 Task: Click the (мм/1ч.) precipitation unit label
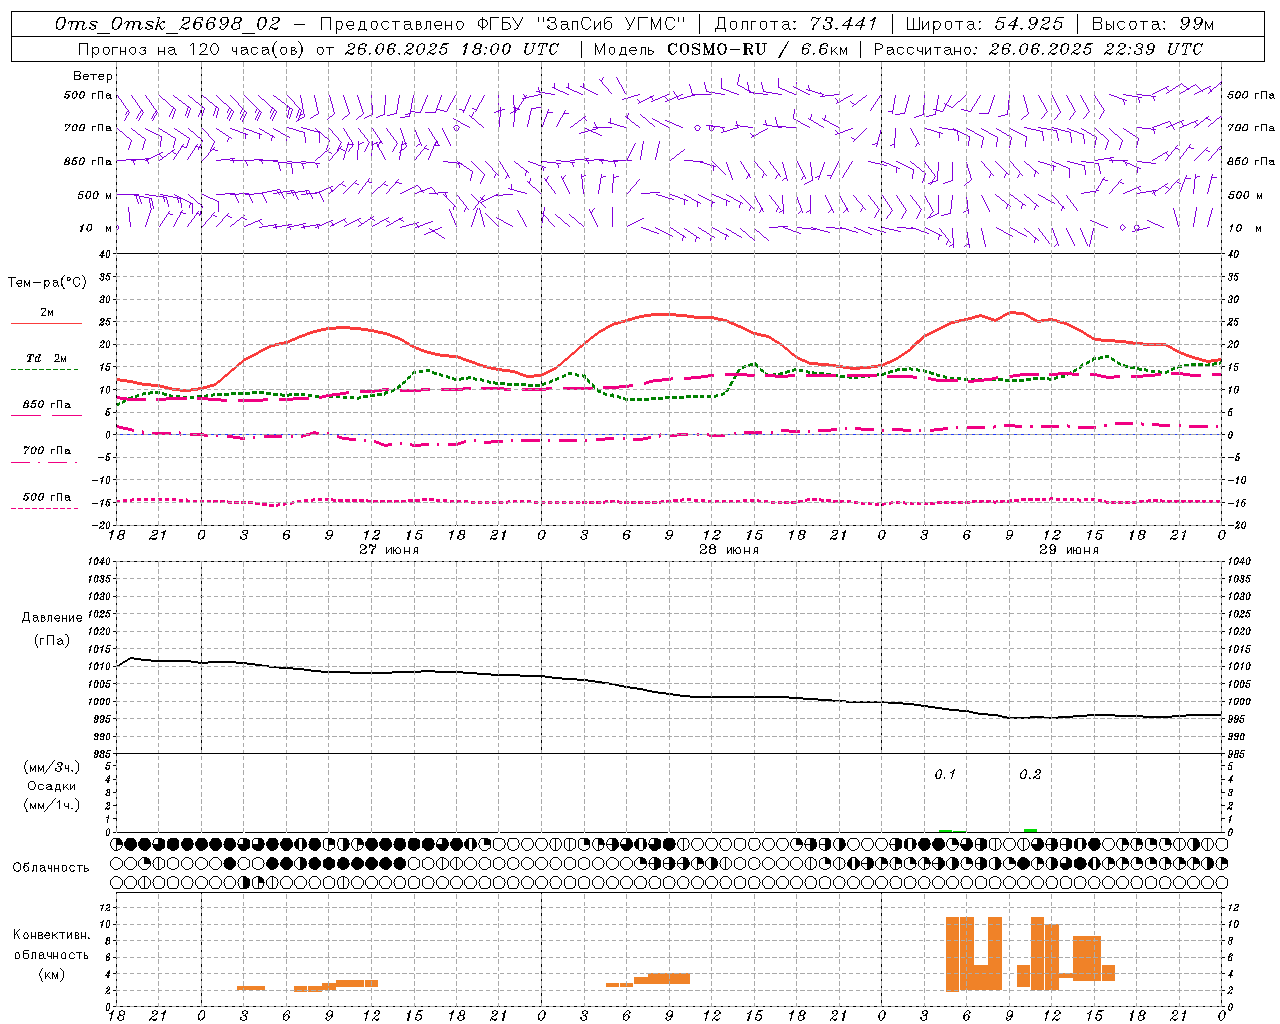pos(52,805)
